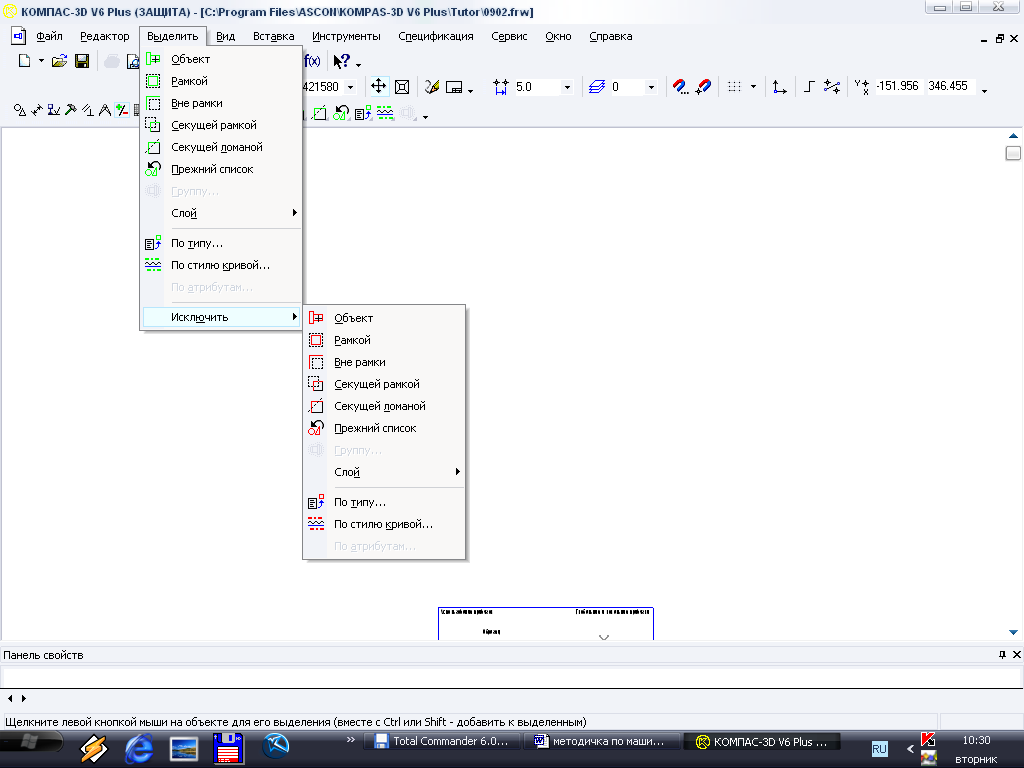The image size is (1024, 768).
Task: Select the Measurements compass icon
Action: [104, 110]
